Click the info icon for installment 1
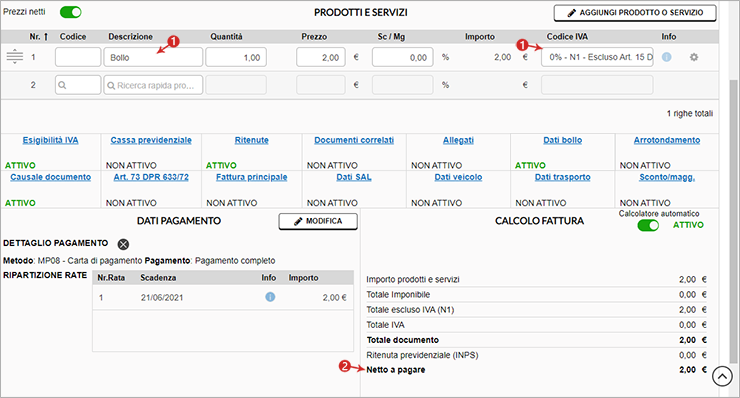Screen dimensions: 740x398 coord(270,297)
